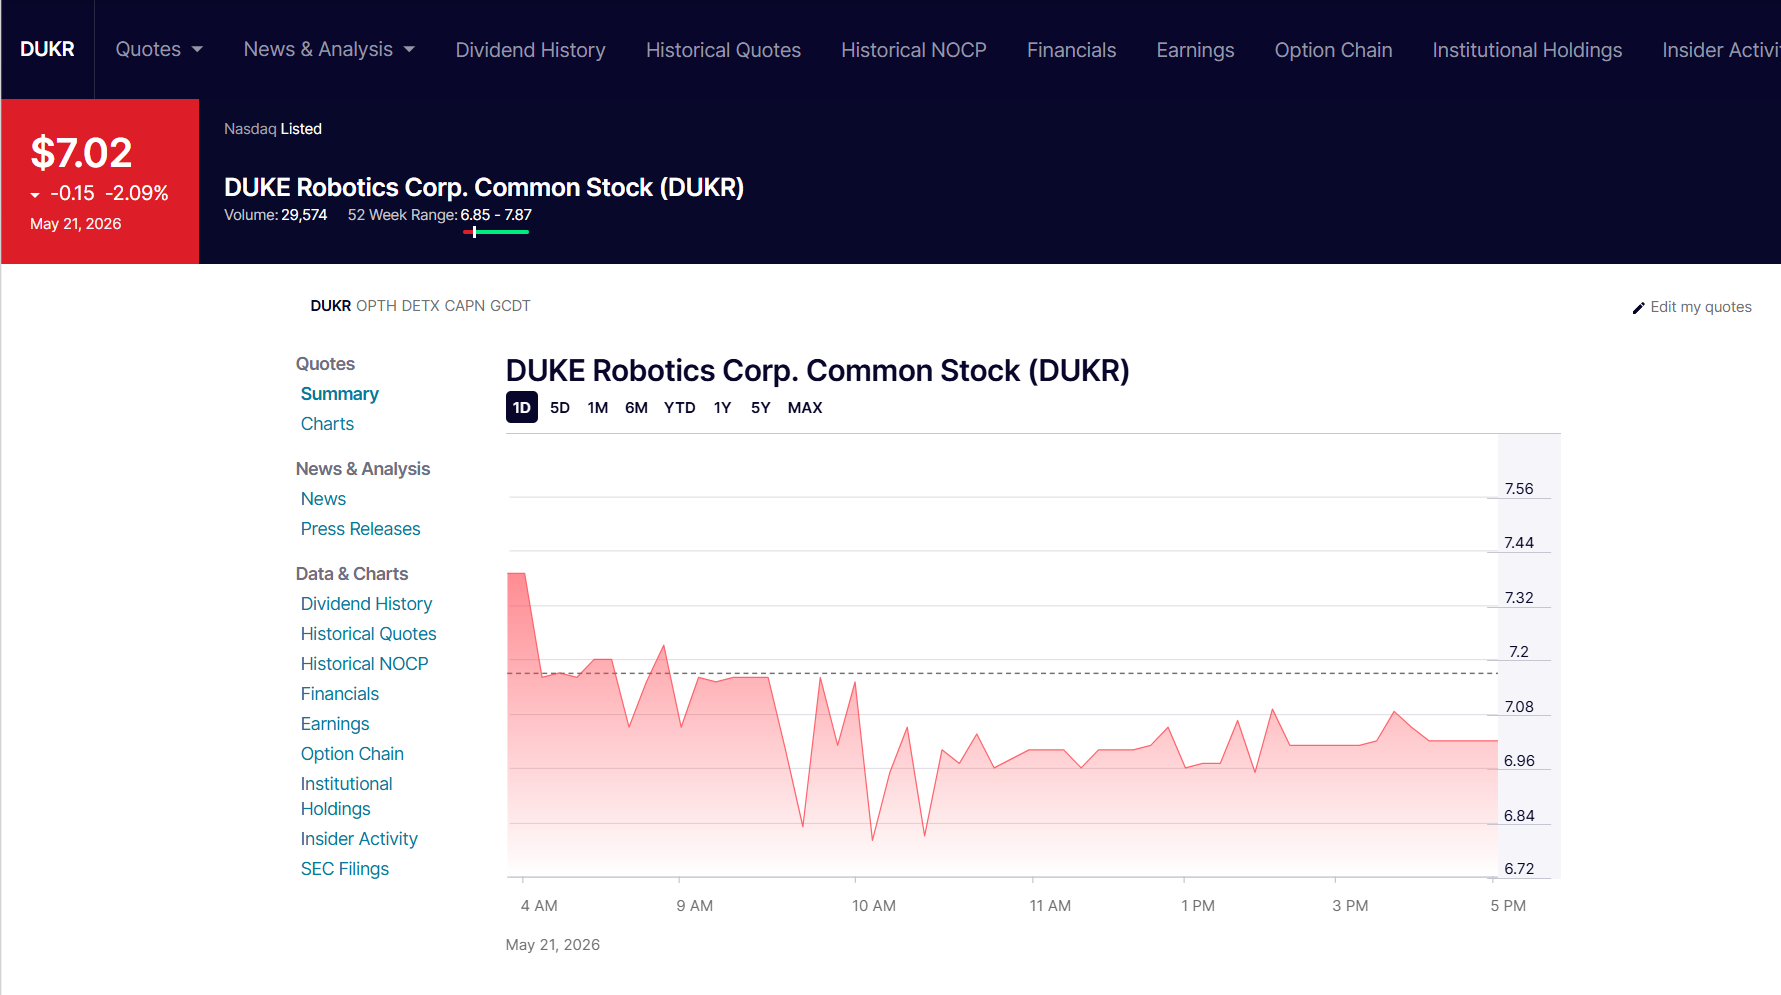Expand the Quotes dropdown in top navigation
The height and width of the screenshot is (995, 1781).
tap(159, 49)
